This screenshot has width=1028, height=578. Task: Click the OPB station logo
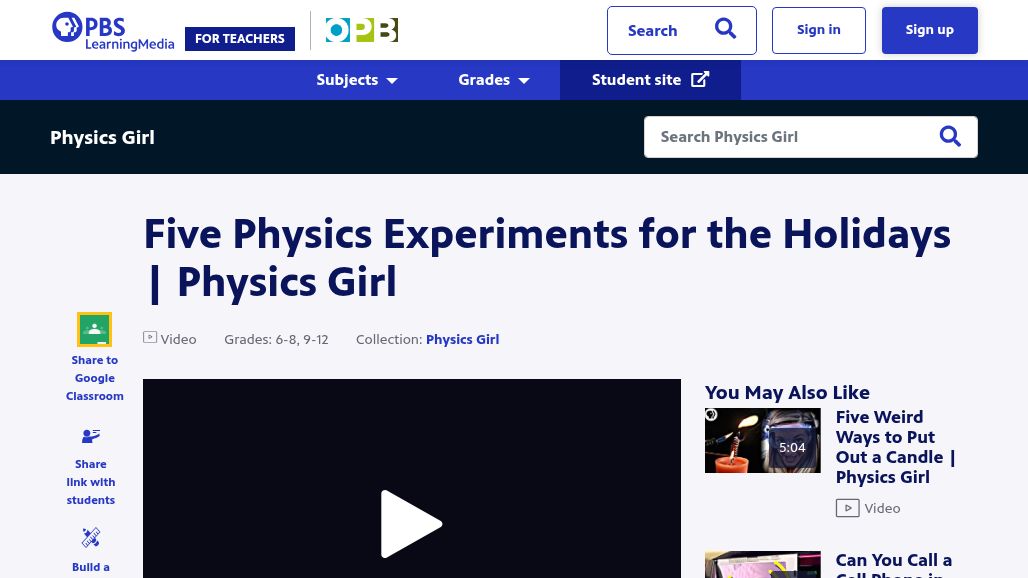[x=362, y=30]
